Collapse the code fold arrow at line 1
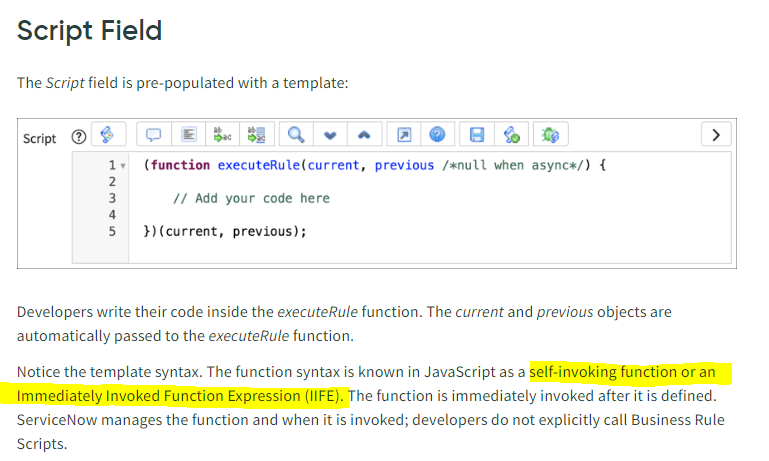 [123, 166]
